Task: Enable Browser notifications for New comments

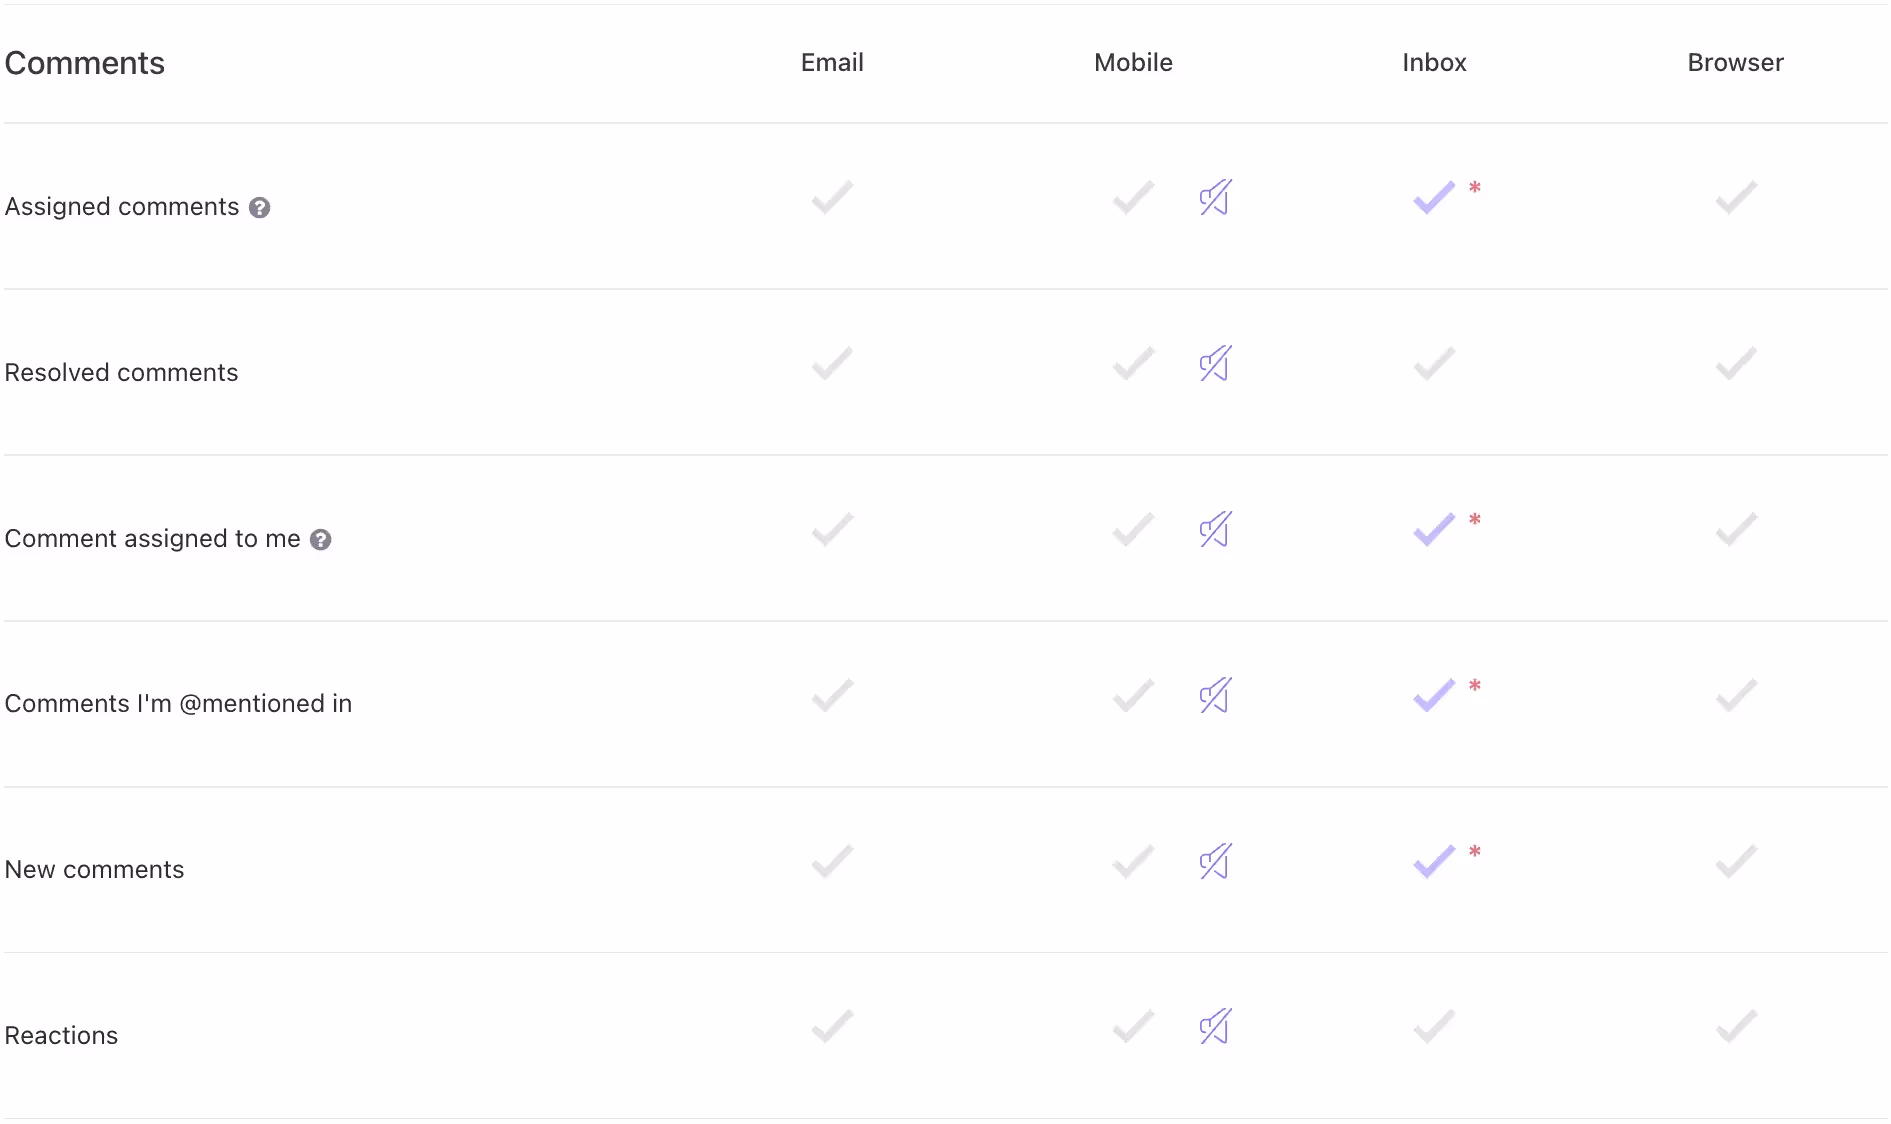Action: click(x=1735, y=862)
